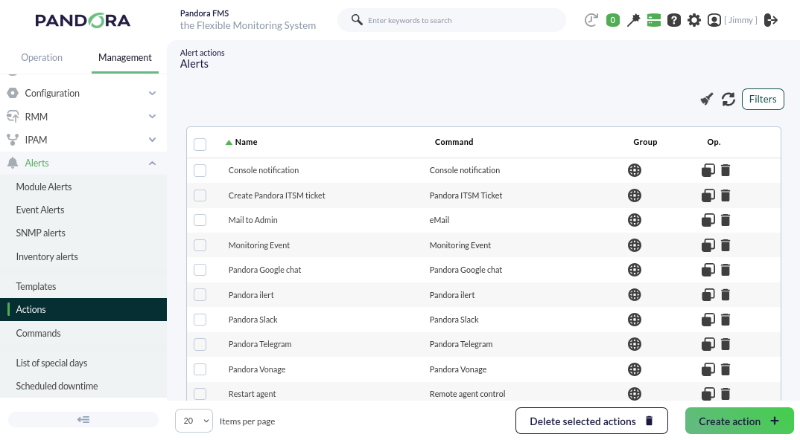Open Event Alerts in sidebar

click(x=40, y=210)
